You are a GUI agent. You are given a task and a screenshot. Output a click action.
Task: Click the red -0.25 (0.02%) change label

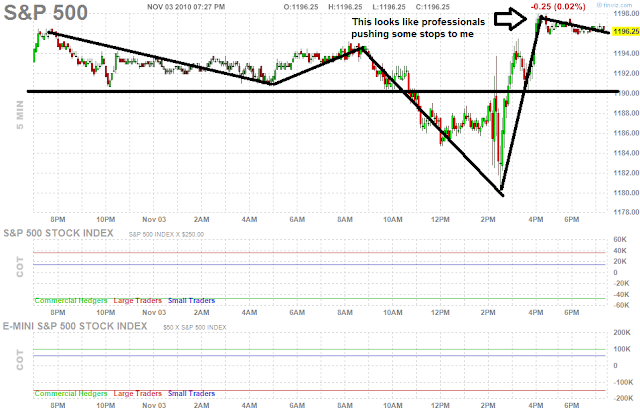558,7
